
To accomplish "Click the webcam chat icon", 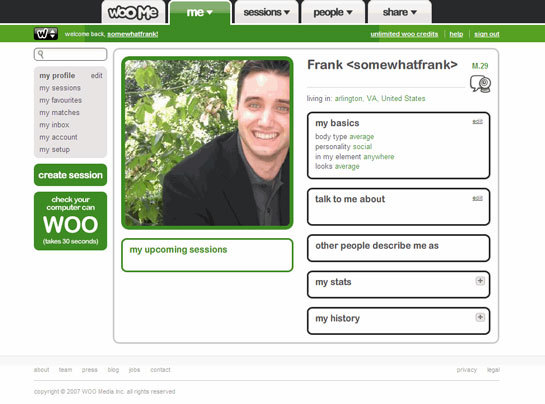I will tap(480, 84).
